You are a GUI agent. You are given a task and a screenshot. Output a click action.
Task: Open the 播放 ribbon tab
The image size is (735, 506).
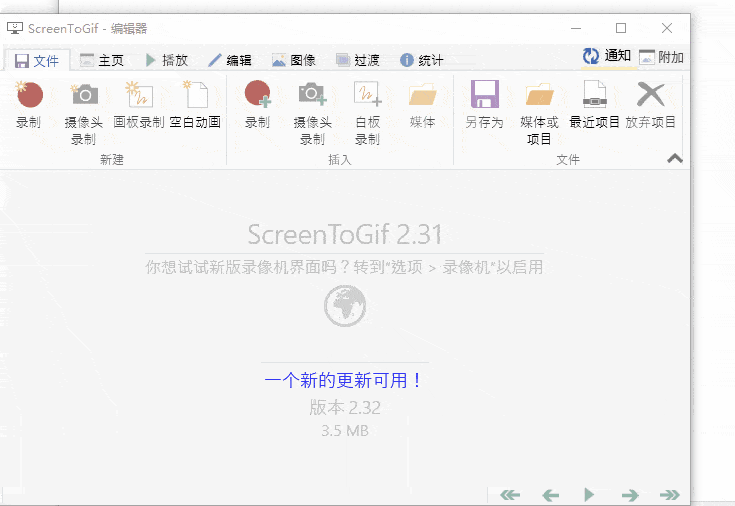point(166,60)
